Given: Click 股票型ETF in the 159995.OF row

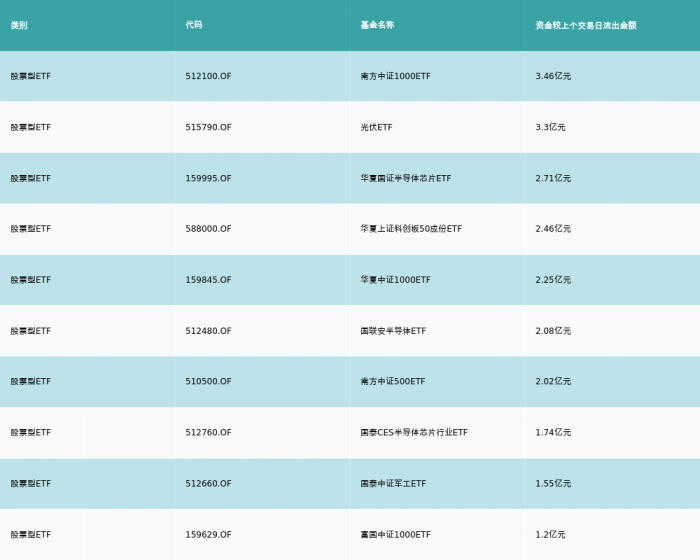Looking at the screenshot, I should pos(31,178).
